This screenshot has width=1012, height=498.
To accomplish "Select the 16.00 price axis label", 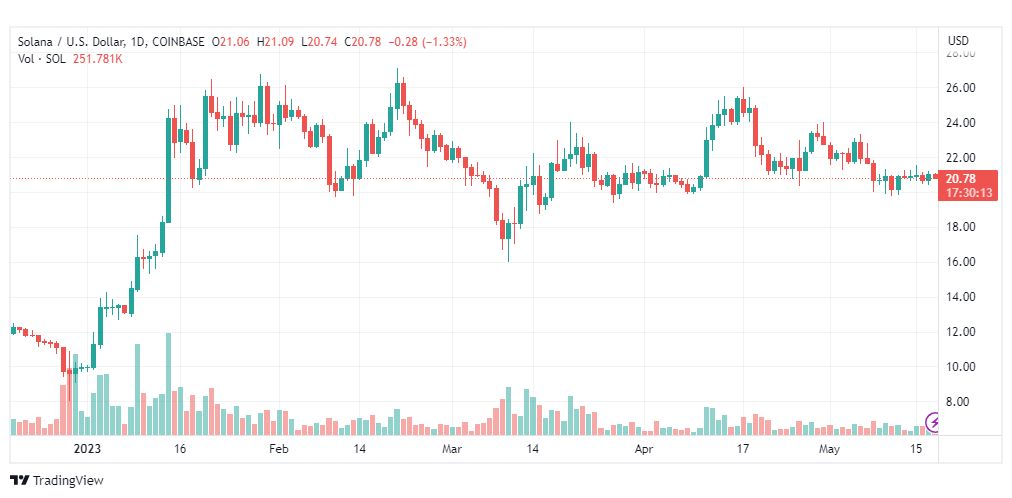I will (x=960, y=262).
